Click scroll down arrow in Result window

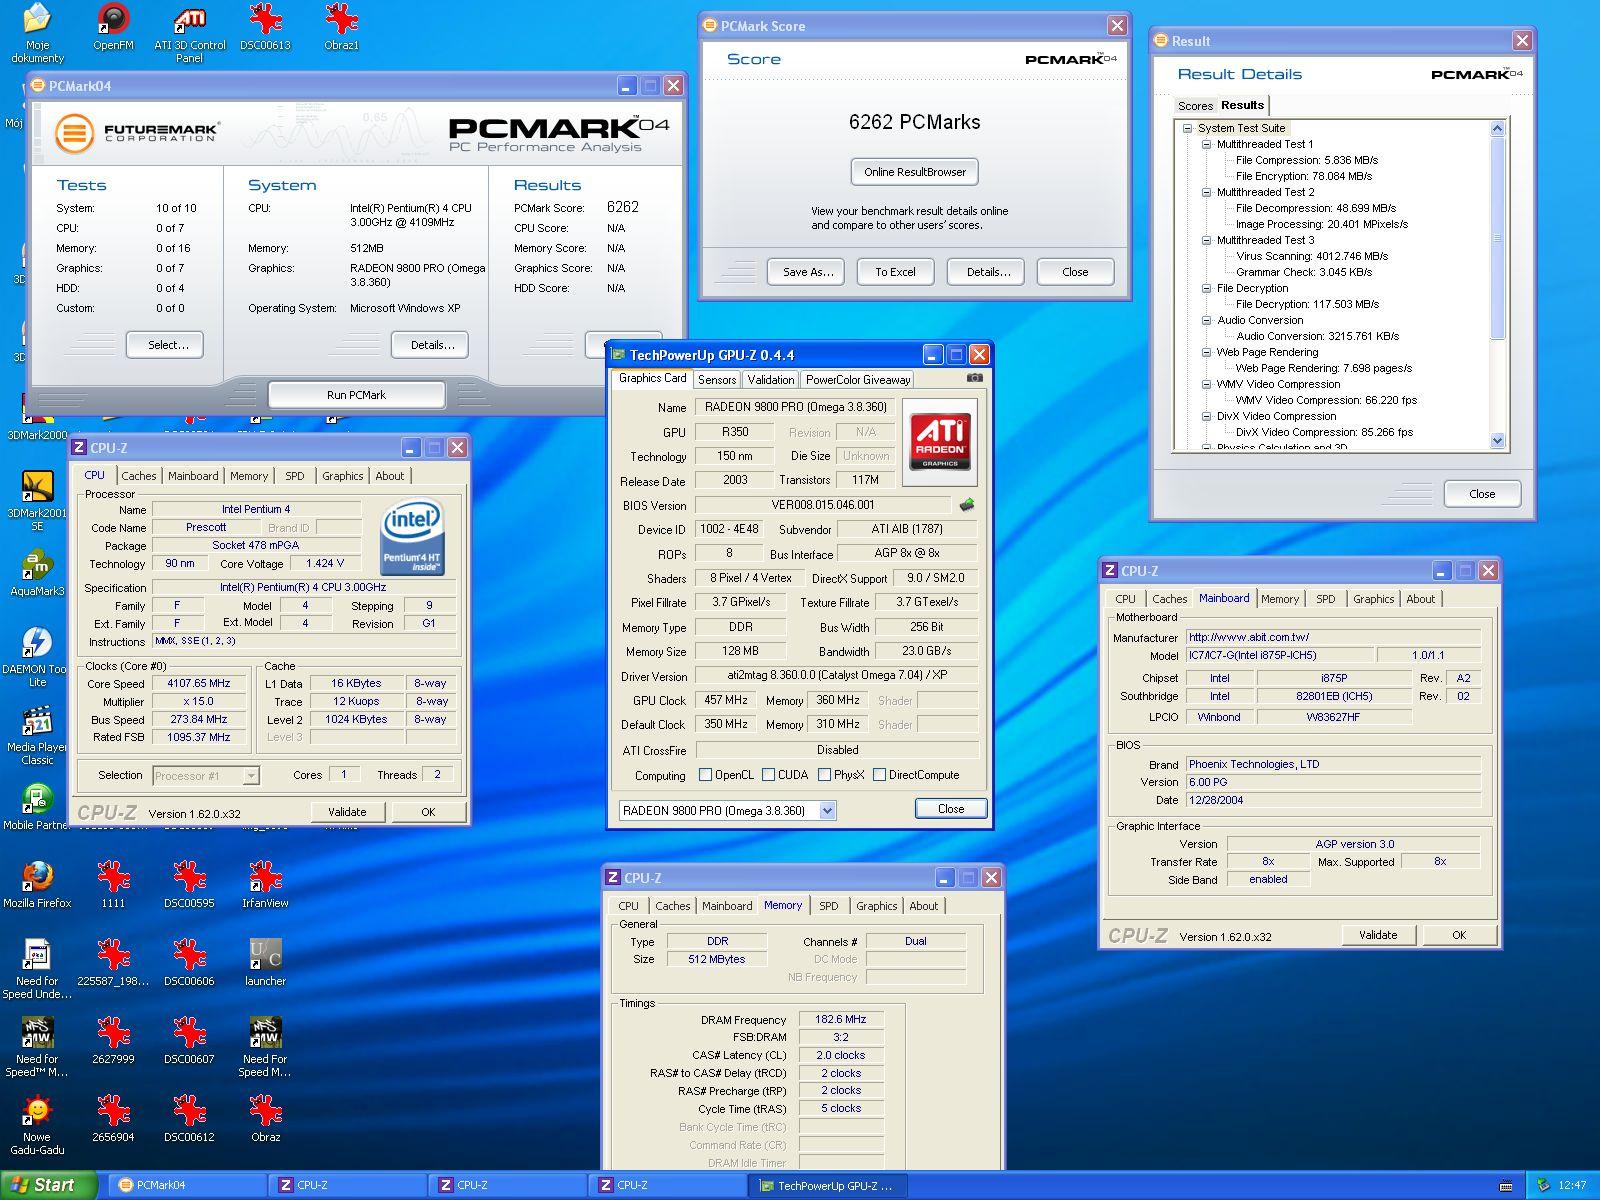click(x=1497, y=440)
